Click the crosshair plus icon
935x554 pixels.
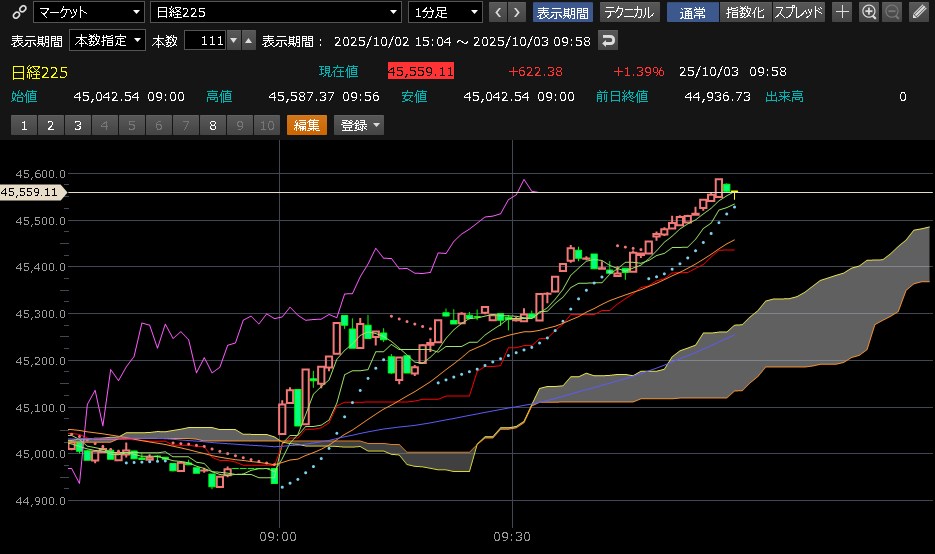coord(842,12)
